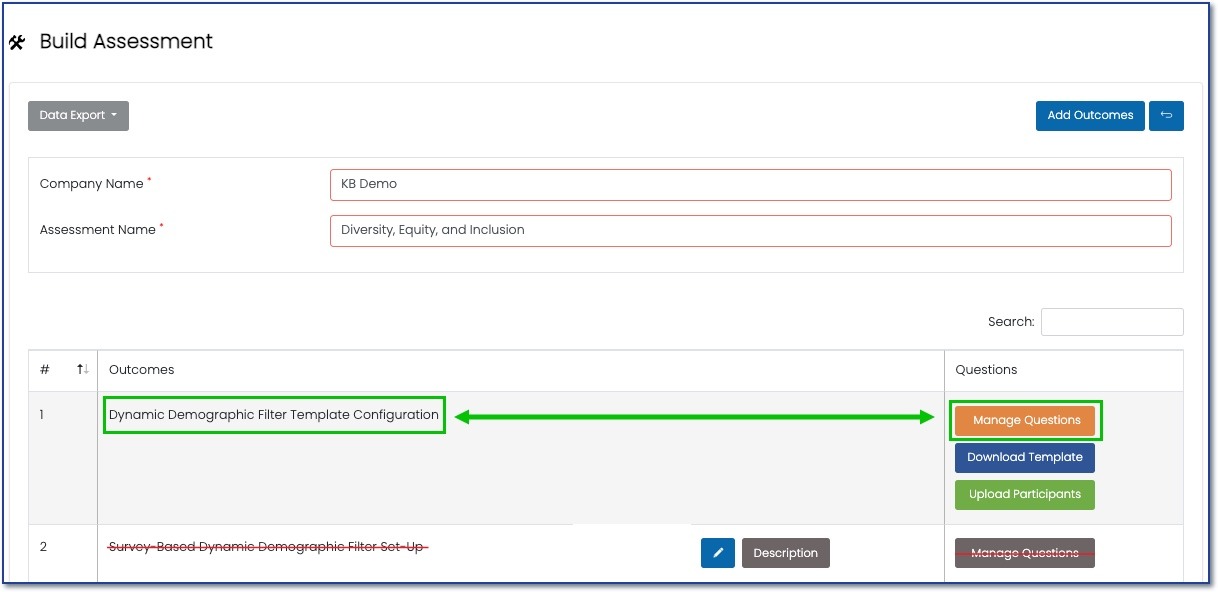Click the Questions column header
This screenshot has height=592, width=1218.
click(x=986, y=370)
